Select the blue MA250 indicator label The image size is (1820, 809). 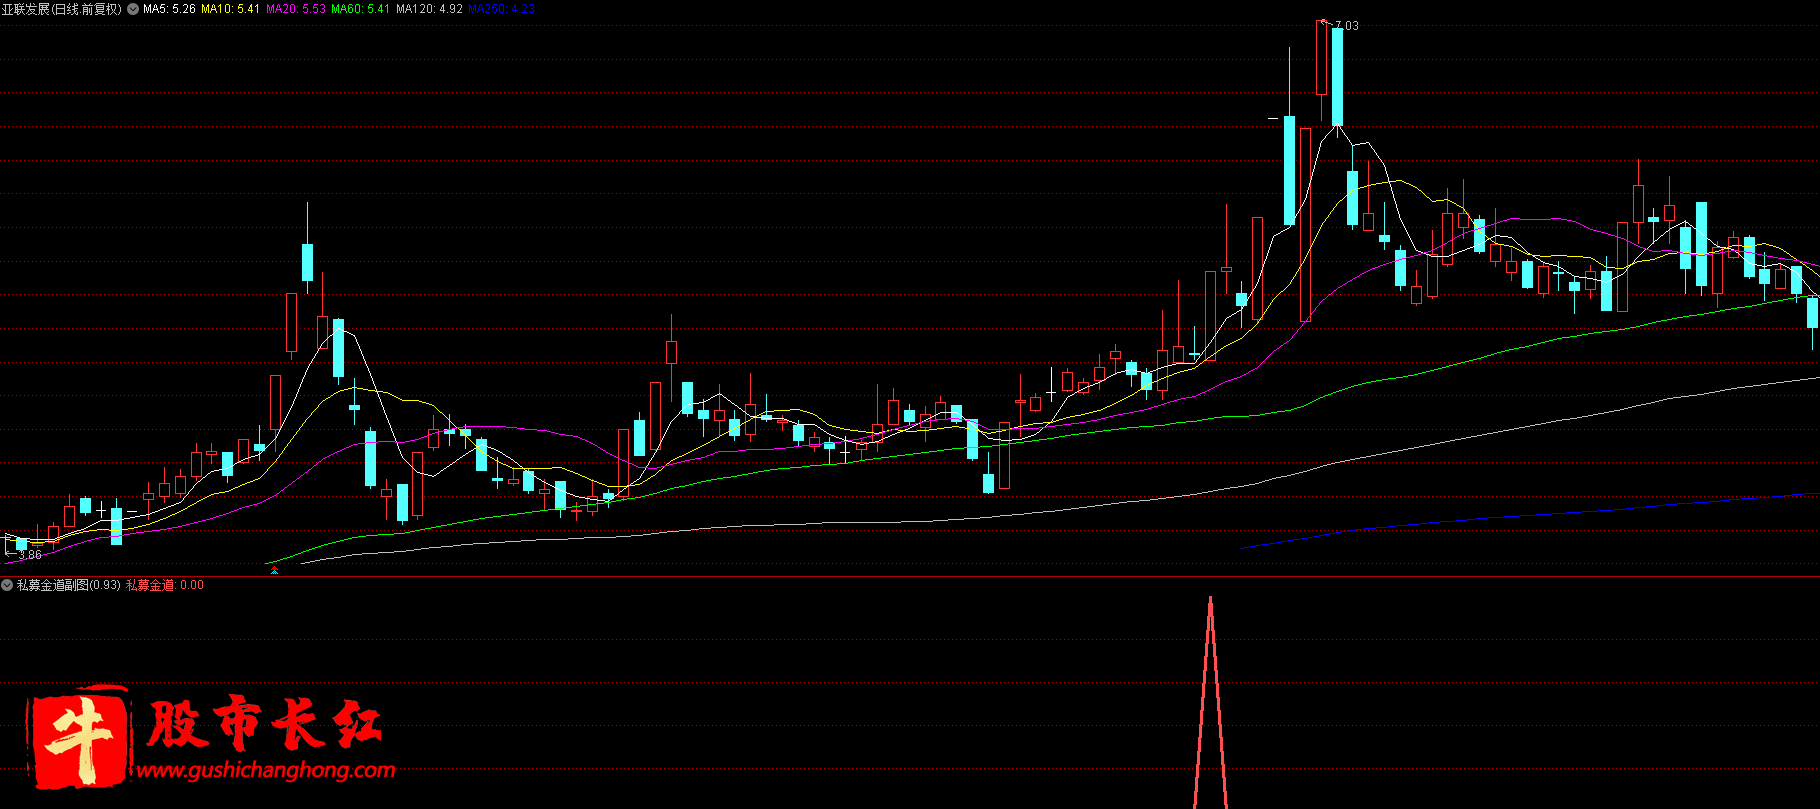501,9
